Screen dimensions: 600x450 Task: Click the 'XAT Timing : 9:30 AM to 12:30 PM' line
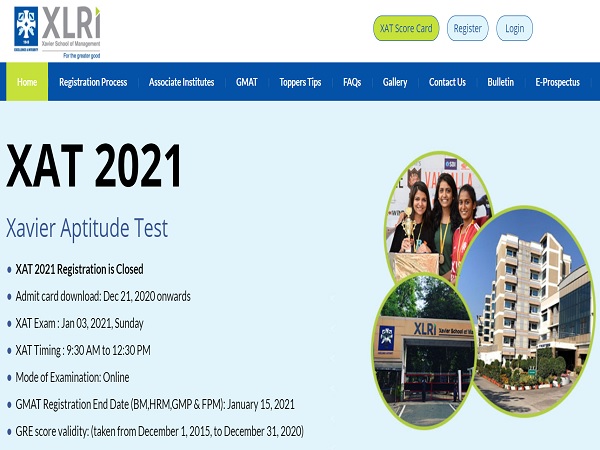83,351
